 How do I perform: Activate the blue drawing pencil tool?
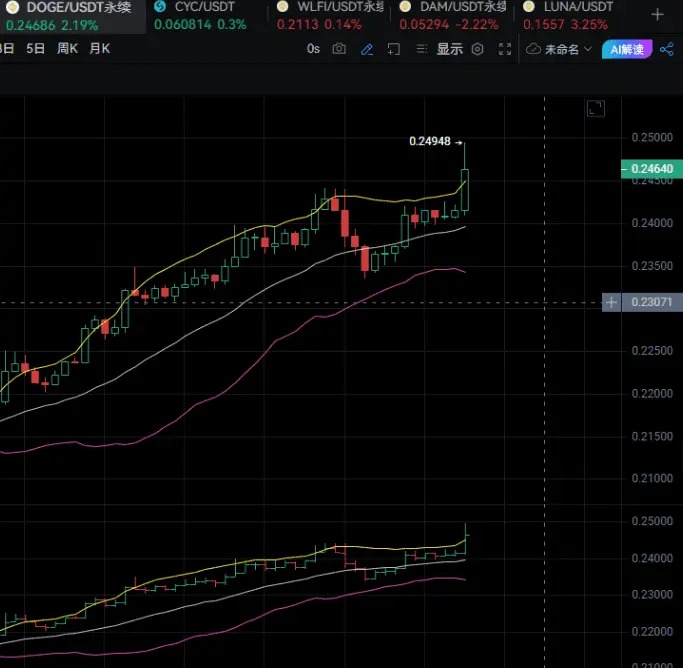[x=367, y=49]
